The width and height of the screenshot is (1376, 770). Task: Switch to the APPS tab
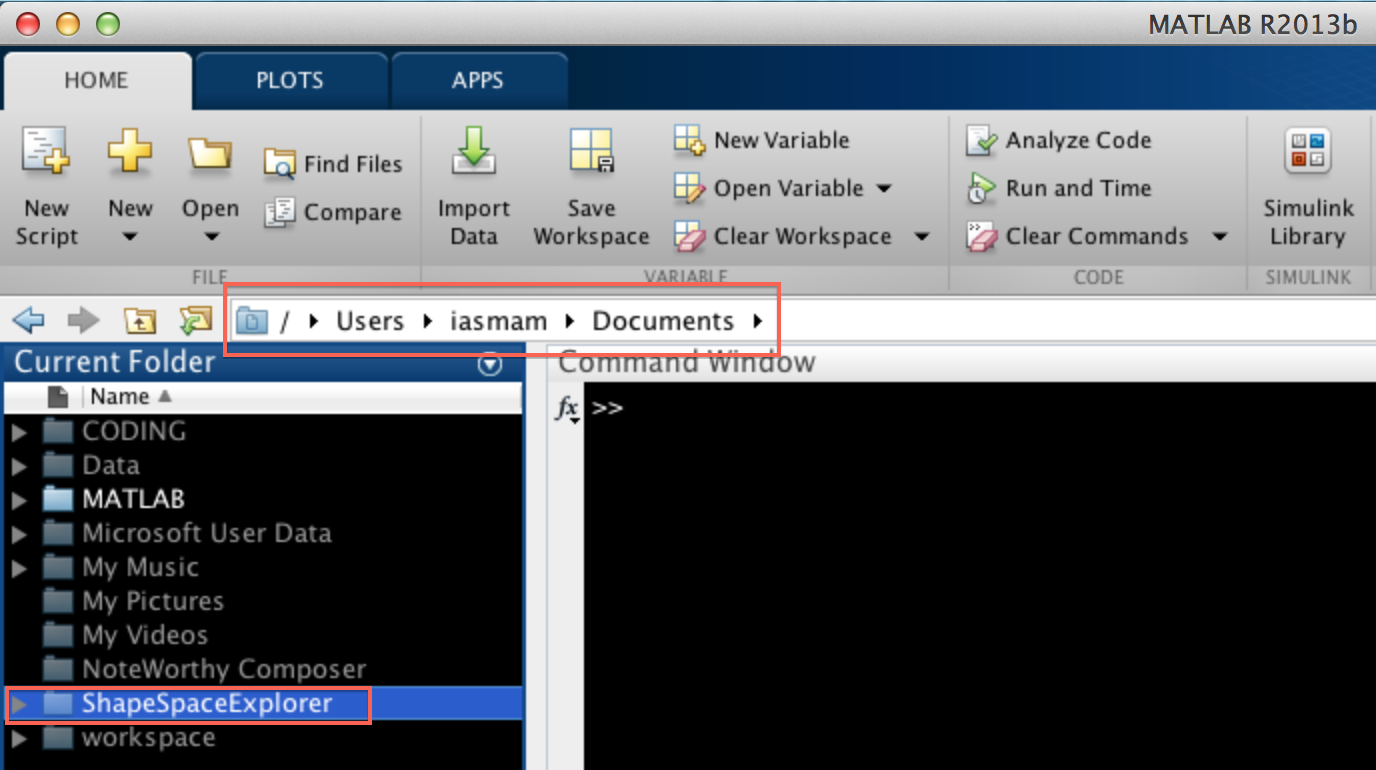click(478, 80)
